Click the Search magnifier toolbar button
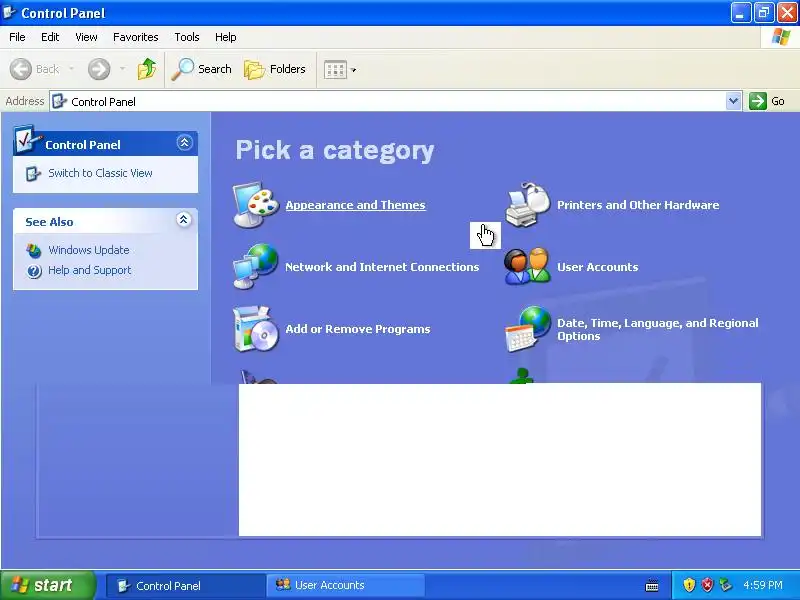Screen dimensions: 800x600 click(202, 69)
